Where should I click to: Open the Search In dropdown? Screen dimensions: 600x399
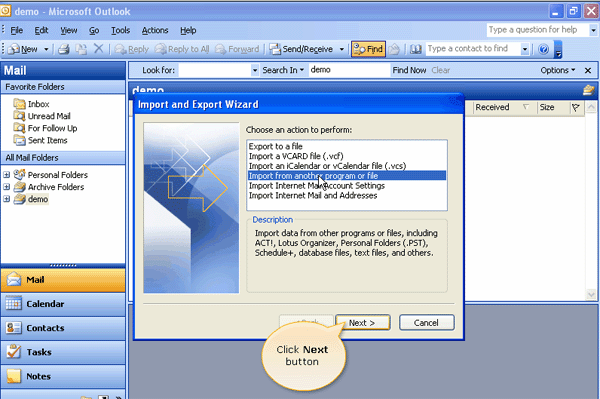pyautogui.click(x=283, y=70)
